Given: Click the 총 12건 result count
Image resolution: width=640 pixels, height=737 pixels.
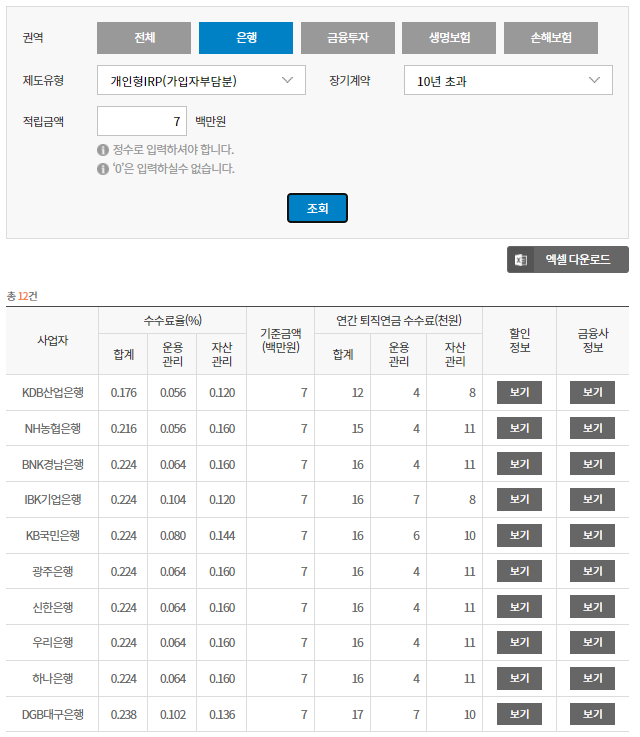Looking at the screenshot, I should click(x=22, y=296).
